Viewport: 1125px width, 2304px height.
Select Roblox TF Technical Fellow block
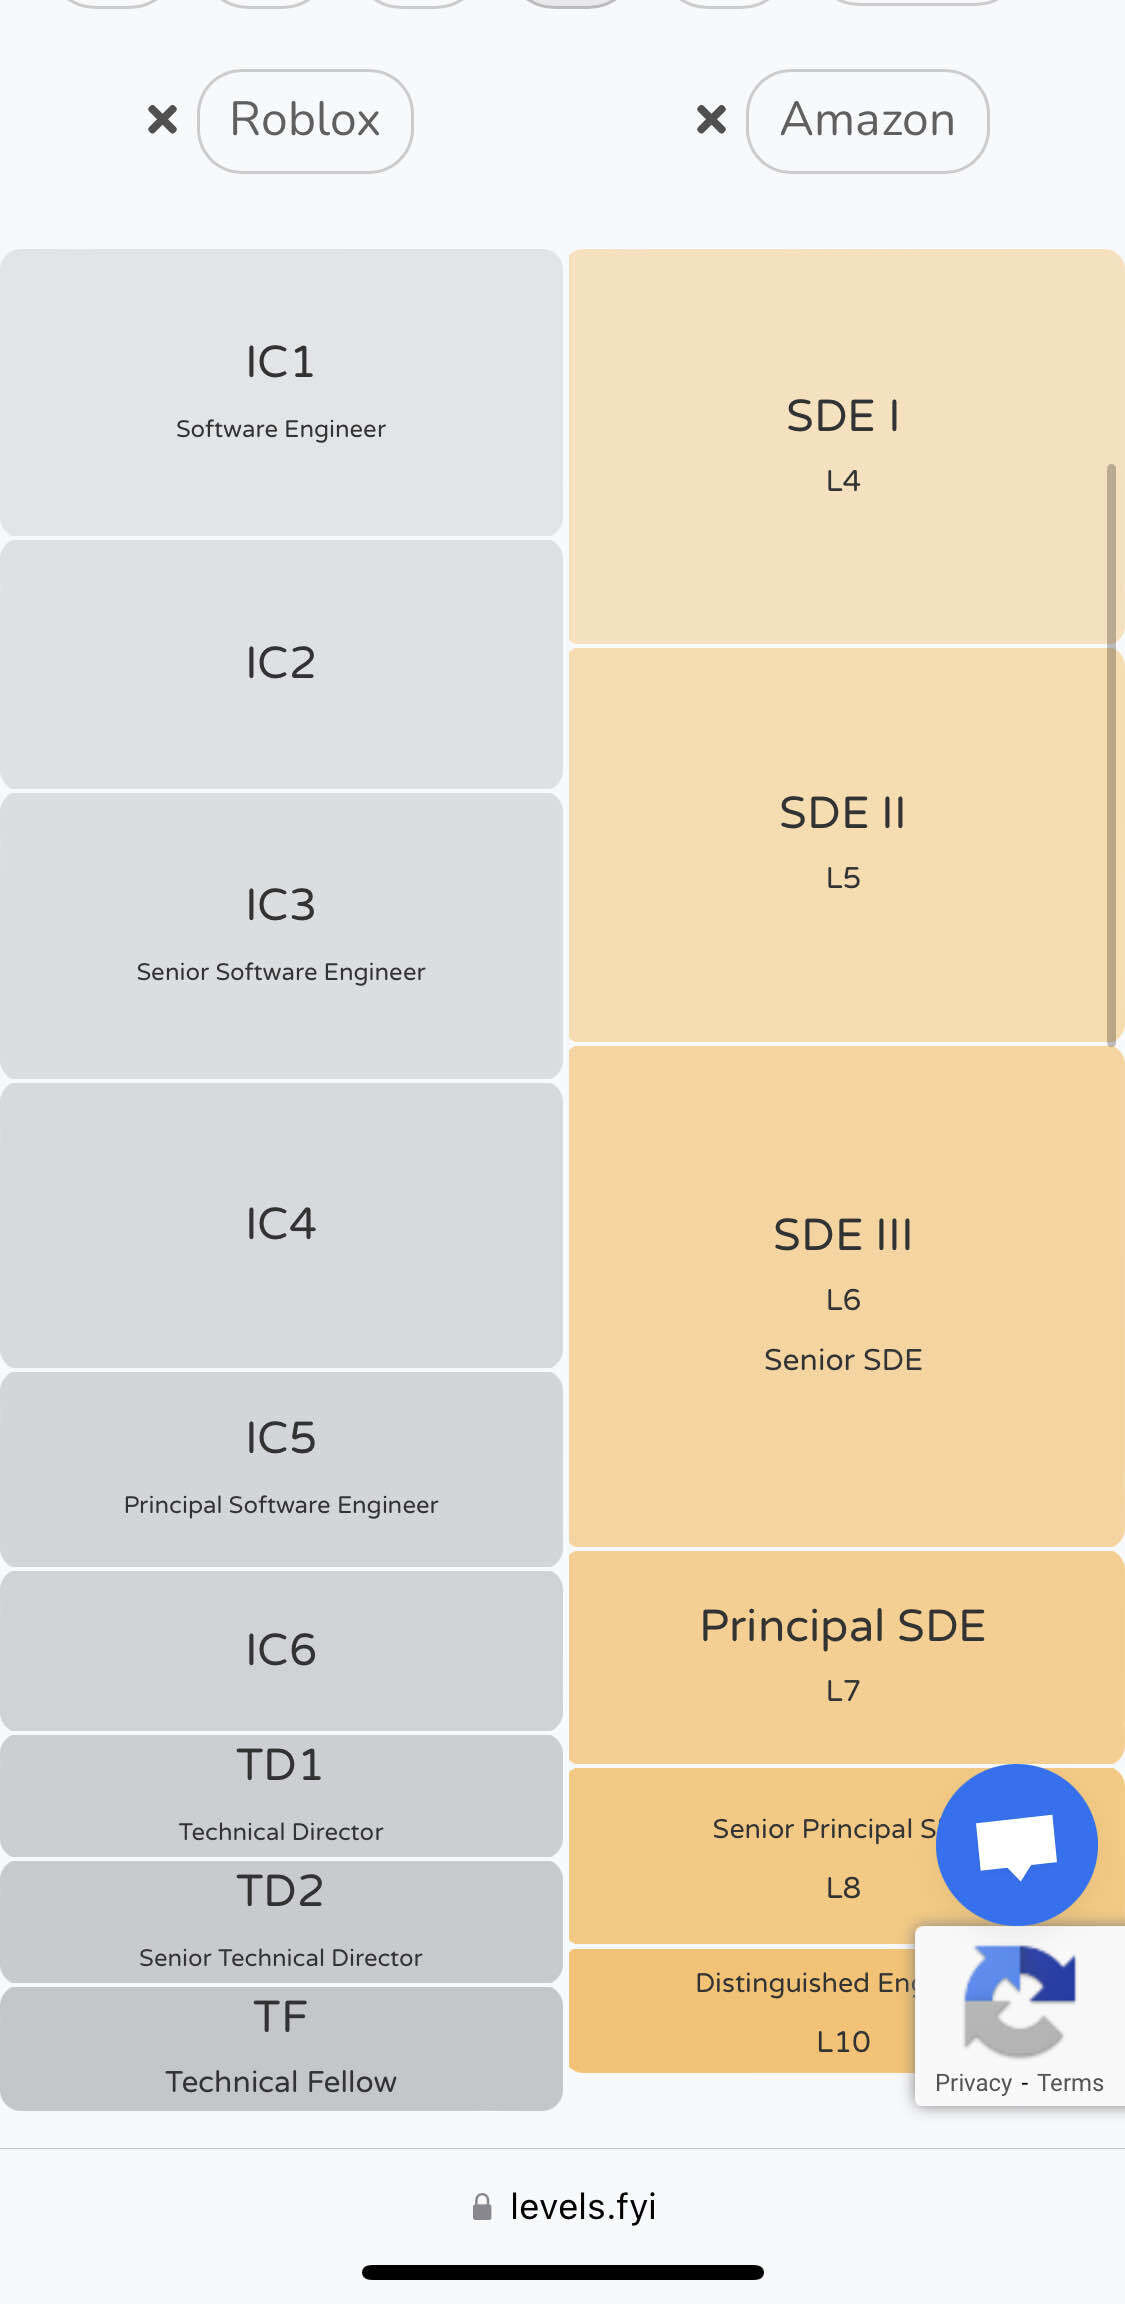(x=281, y=2047)
